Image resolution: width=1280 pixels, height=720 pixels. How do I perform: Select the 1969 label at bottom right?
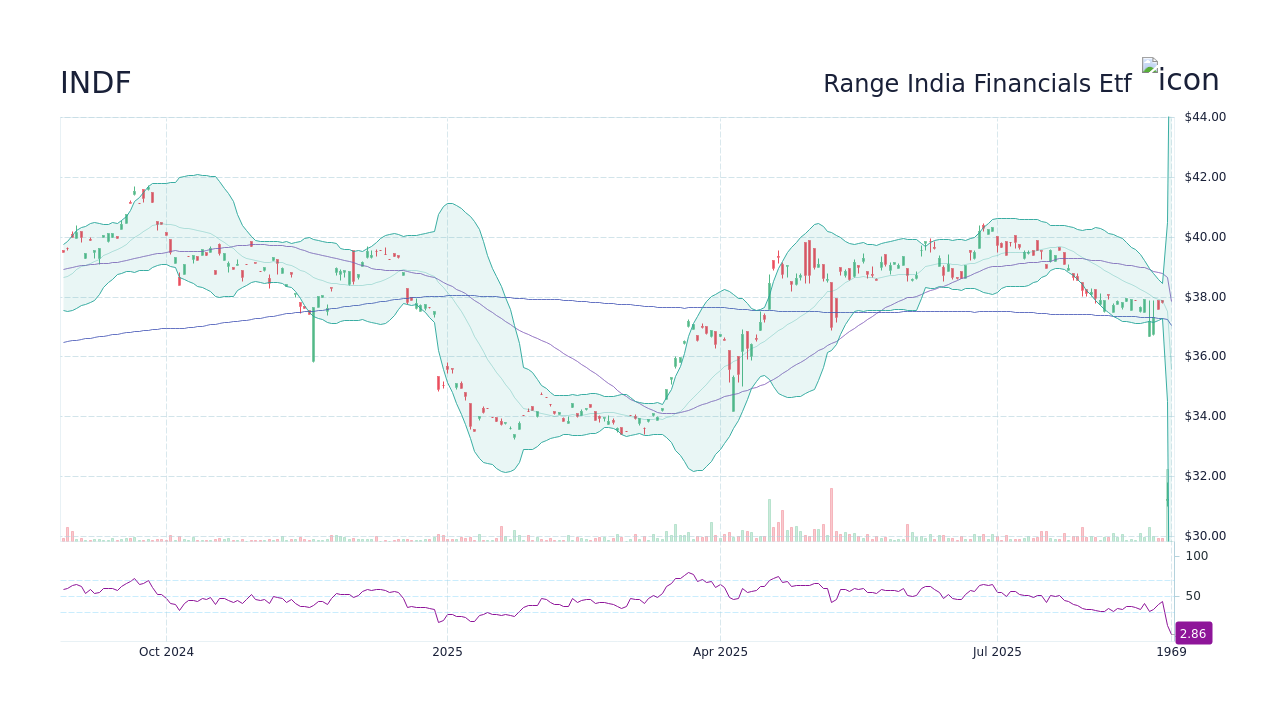pos(1169,651)
